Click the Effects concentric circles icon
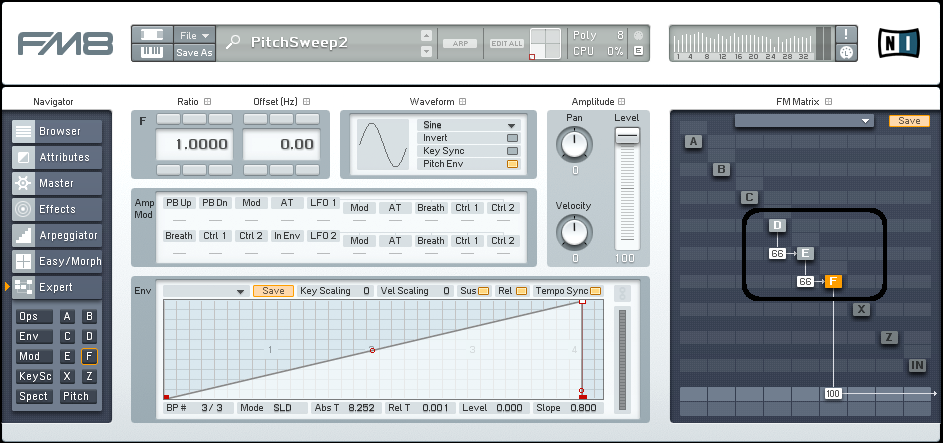Viewport: 943px width, 443px height. (23, 209)
